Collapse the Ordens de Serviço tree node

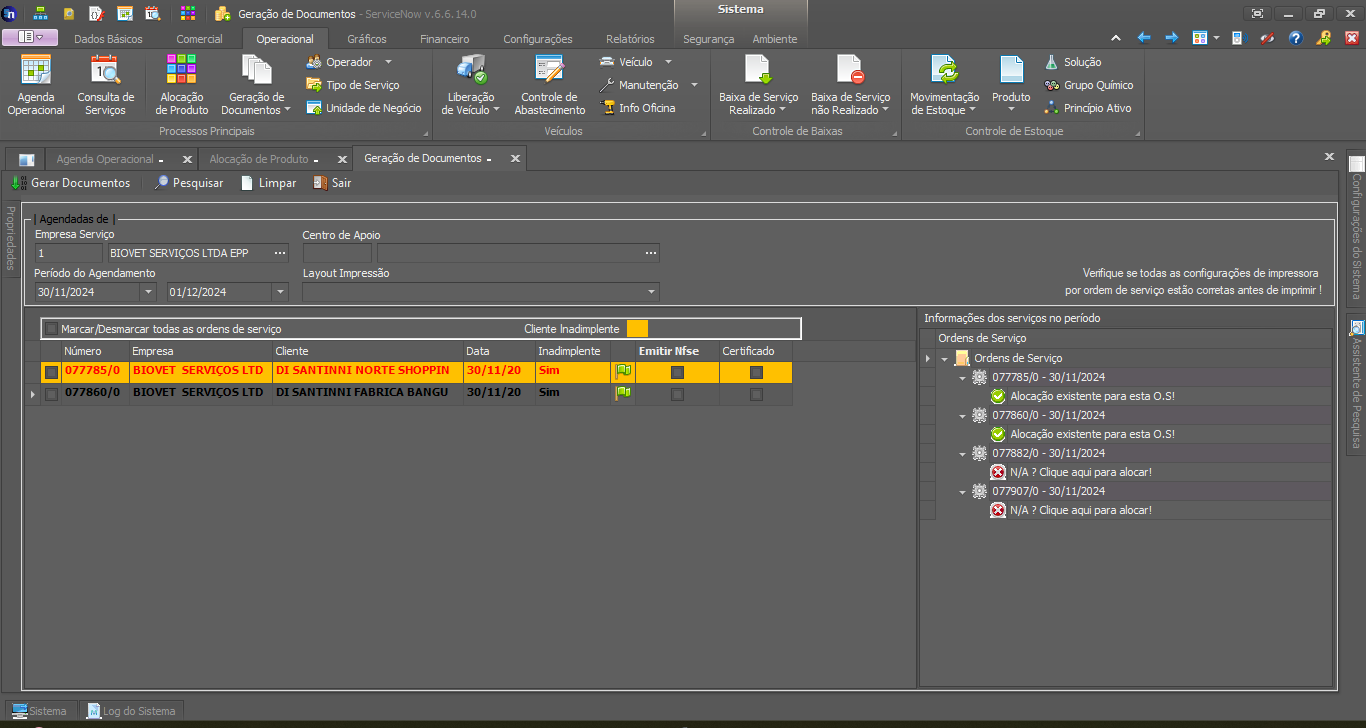point(945,358)
